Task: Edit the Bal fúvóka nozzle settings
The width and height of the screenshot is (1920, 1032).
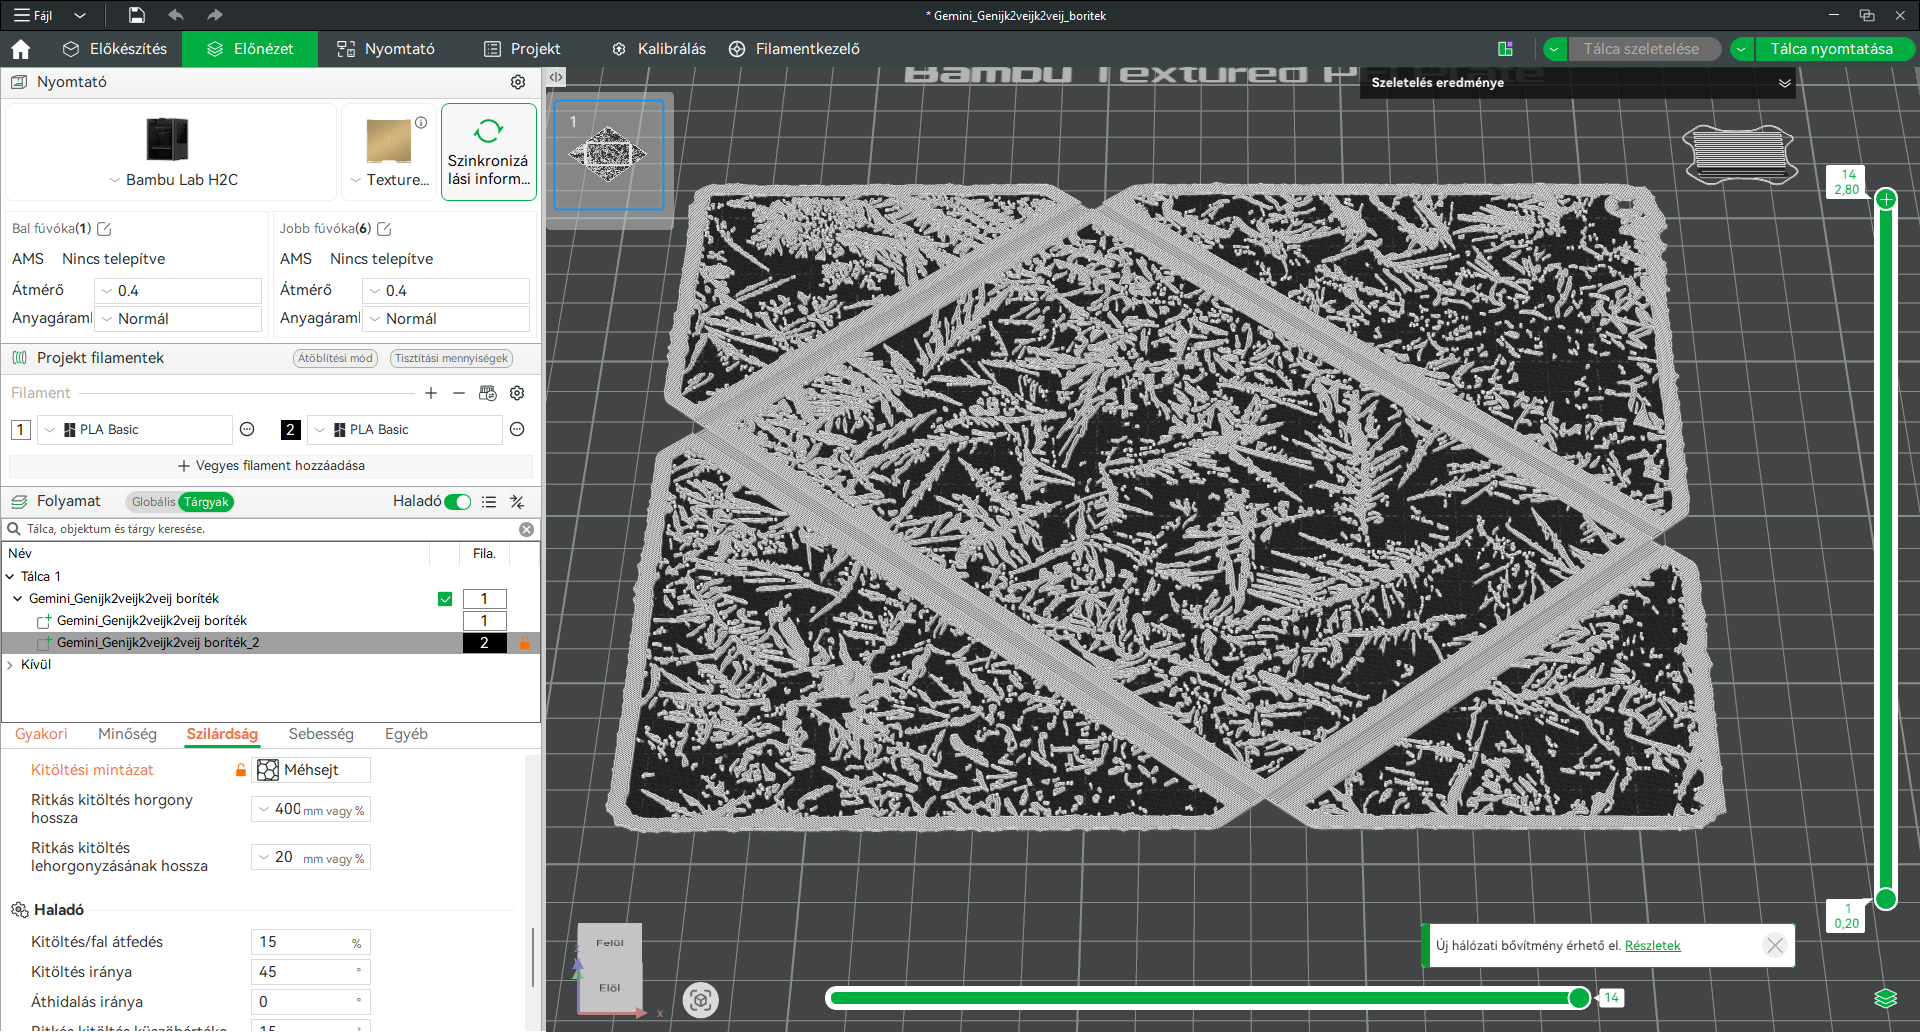Action: (x=104, y=229)
